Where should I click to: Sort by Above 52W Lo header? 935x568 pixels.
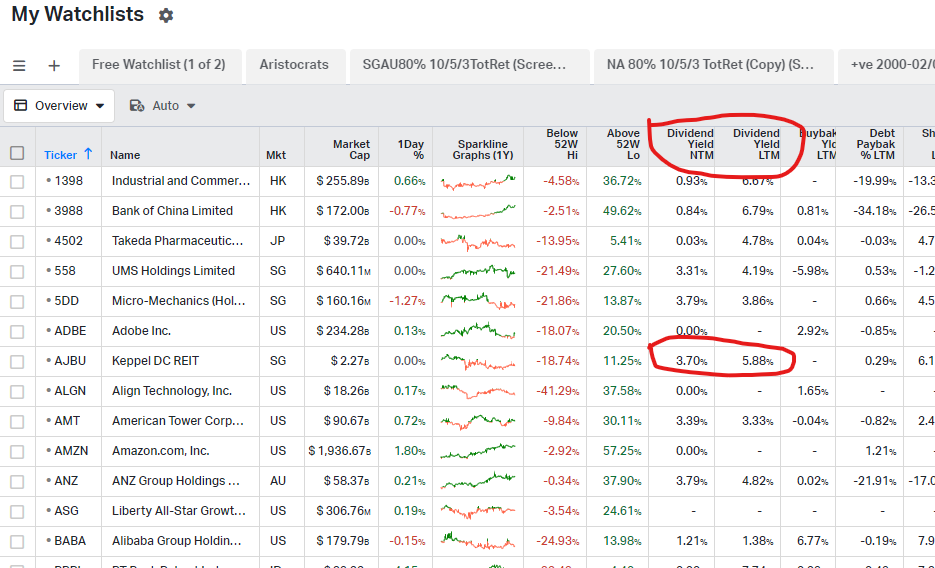point(623,144)
